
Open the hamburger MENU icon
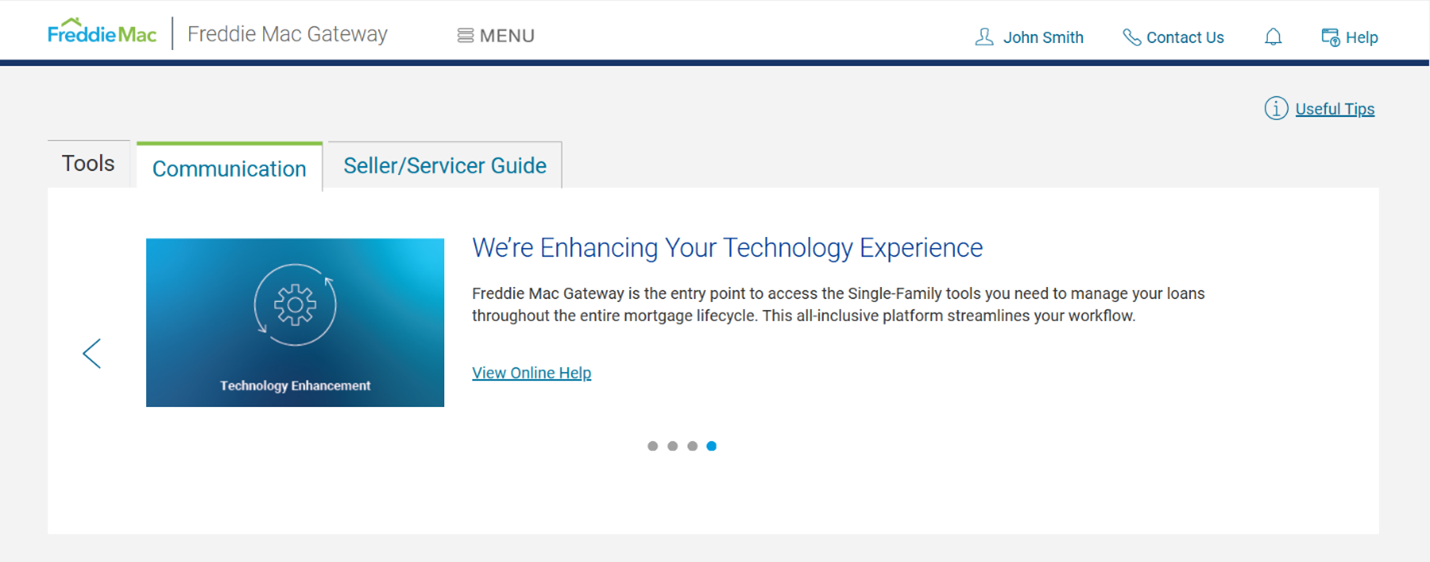(x=465, y=36)
